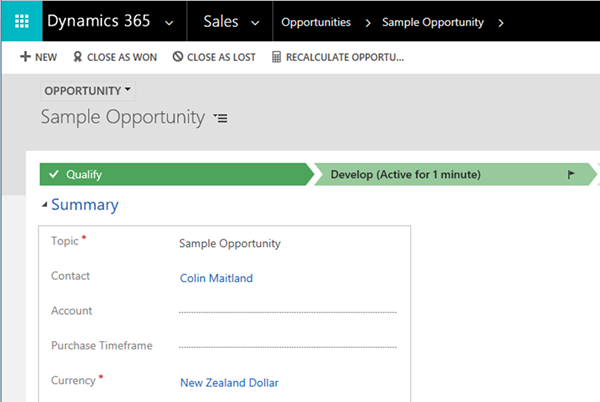Click the New plus icon
The width and height of the screenshot is (600, 402).
tap(25, 58)
